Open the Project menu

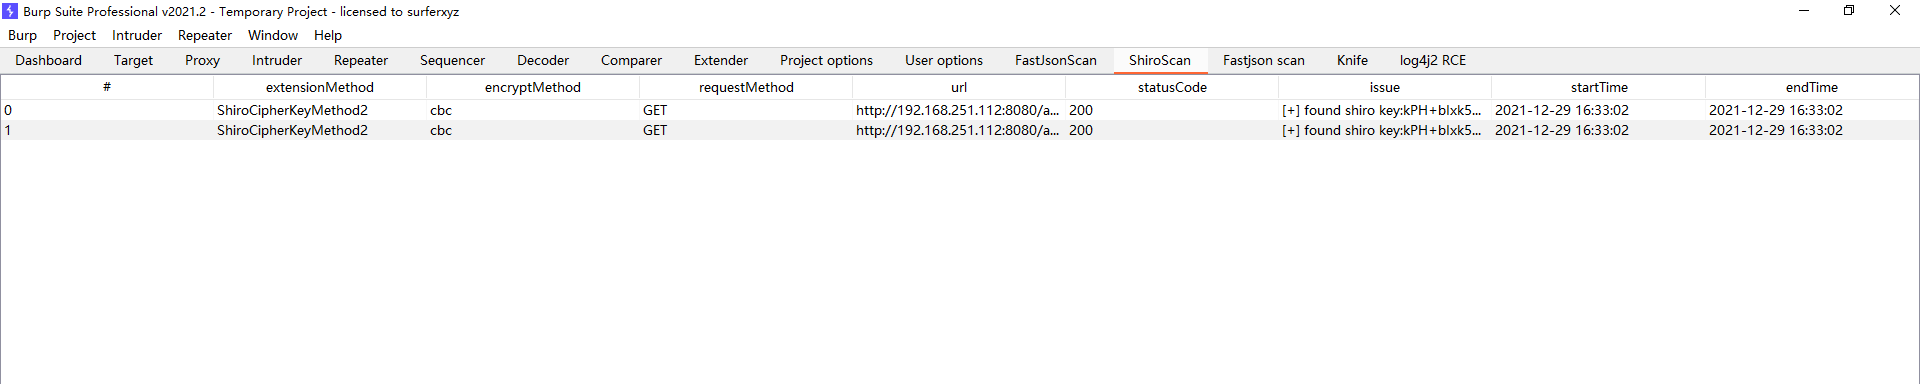(x=74, y=35)
